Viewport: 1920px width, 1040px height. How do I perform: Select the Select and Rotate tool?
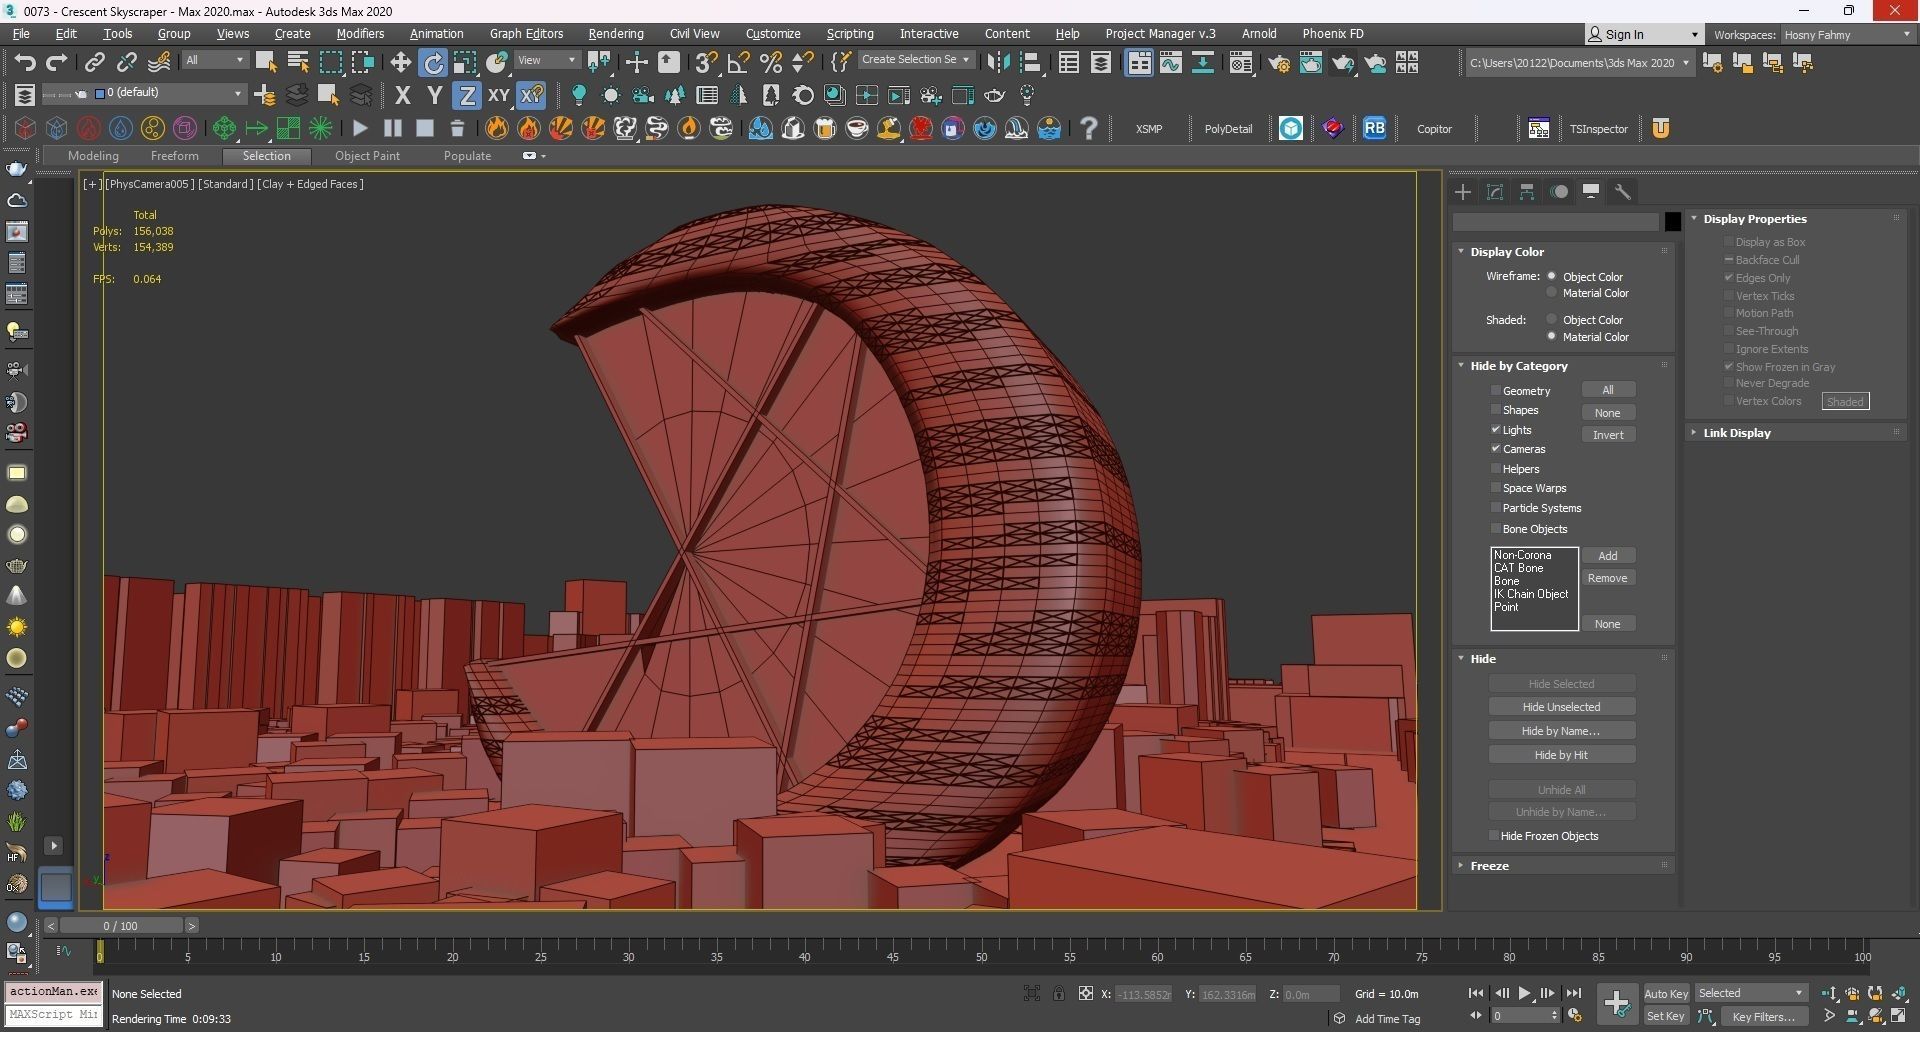(x=433, y=63)
